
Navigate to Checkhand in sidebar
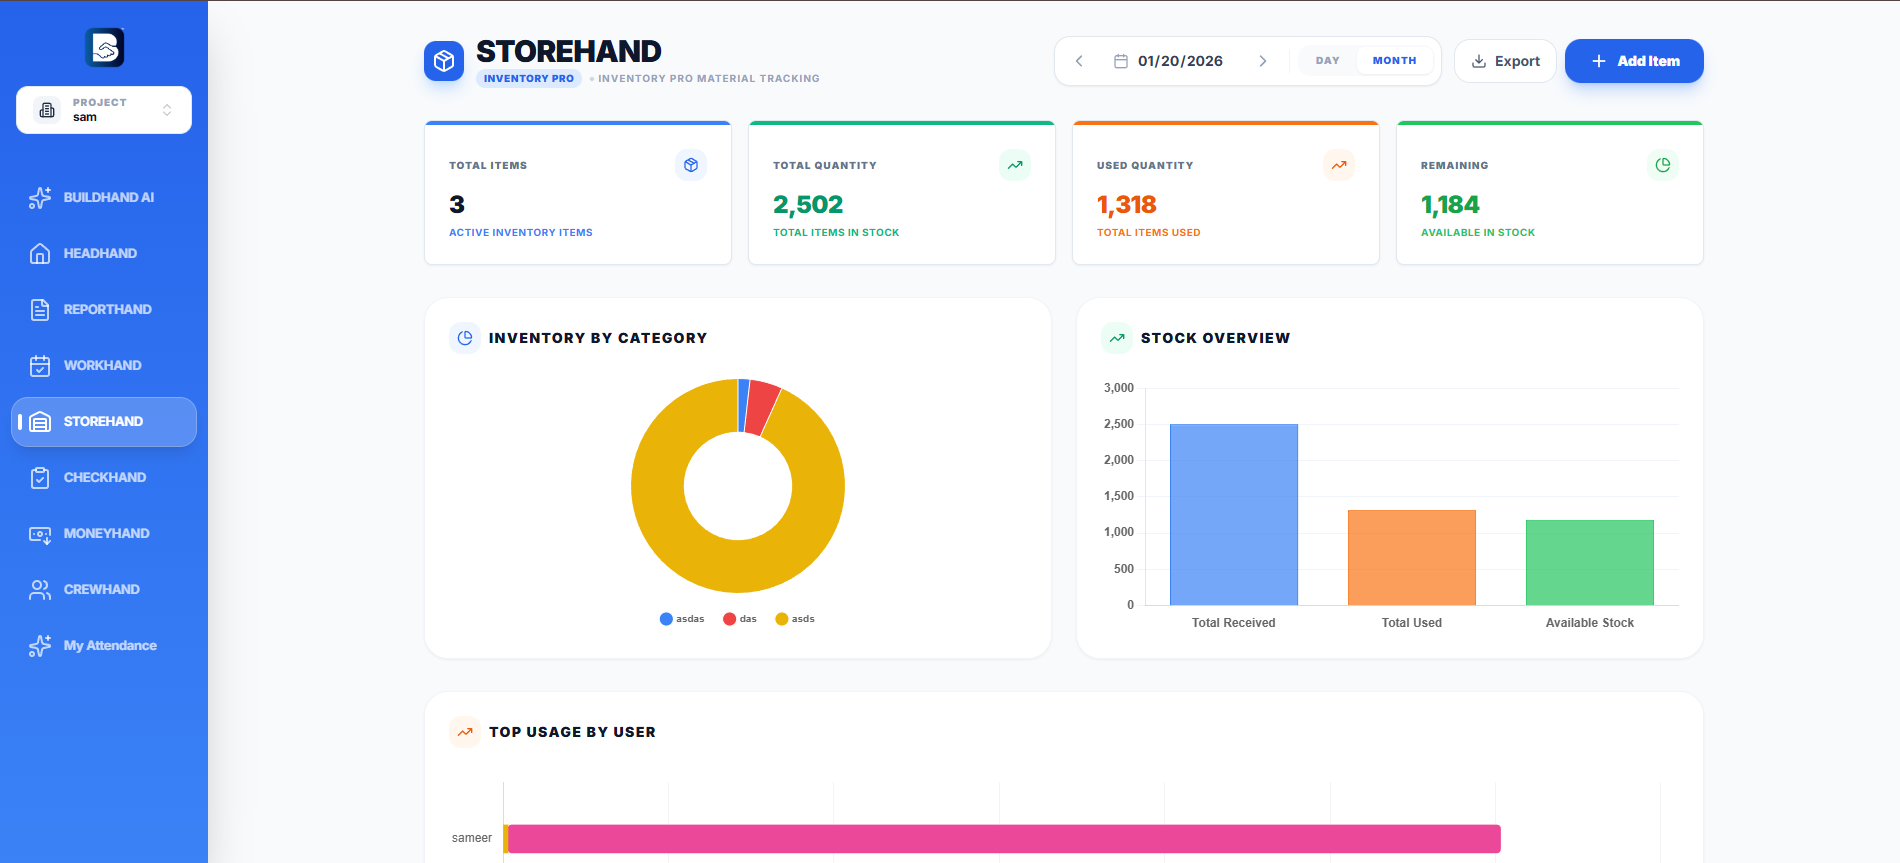(104, 478)
